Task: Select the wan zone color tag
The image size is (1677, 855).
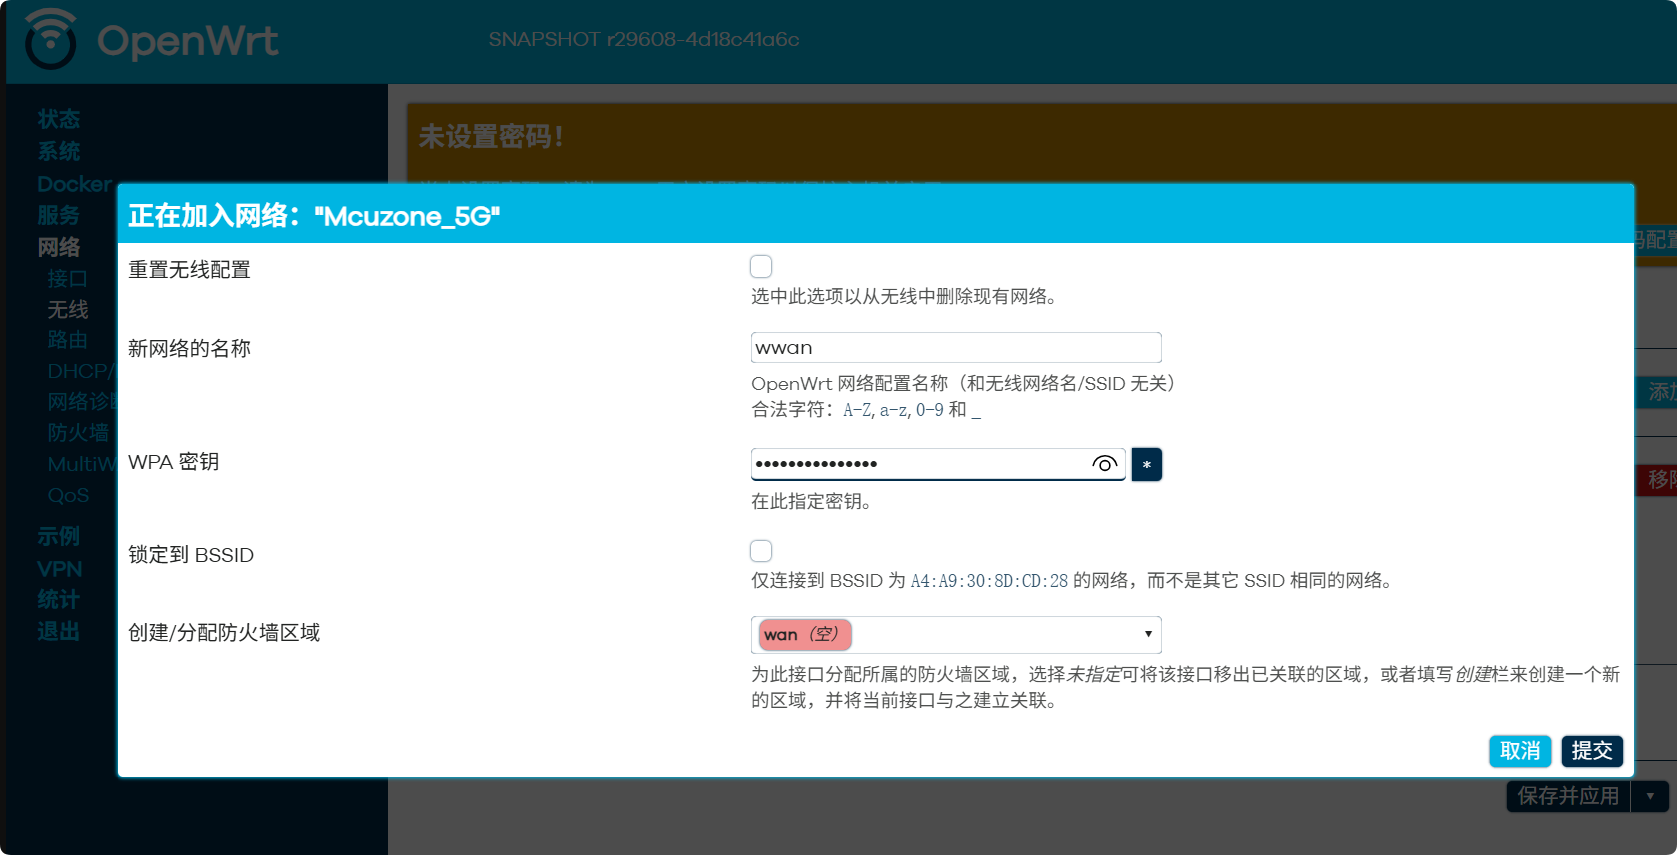Action: (804, 635)
